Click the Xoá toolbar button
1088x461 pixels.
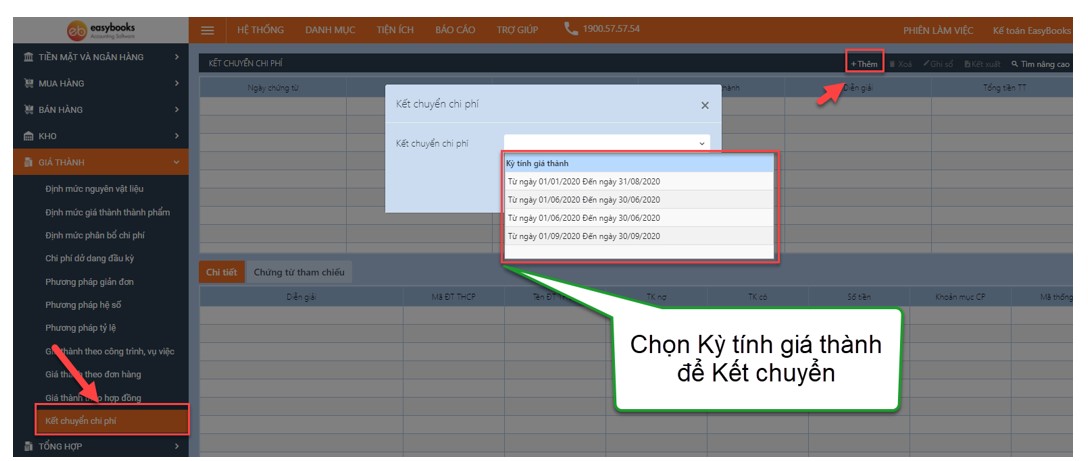900,64
